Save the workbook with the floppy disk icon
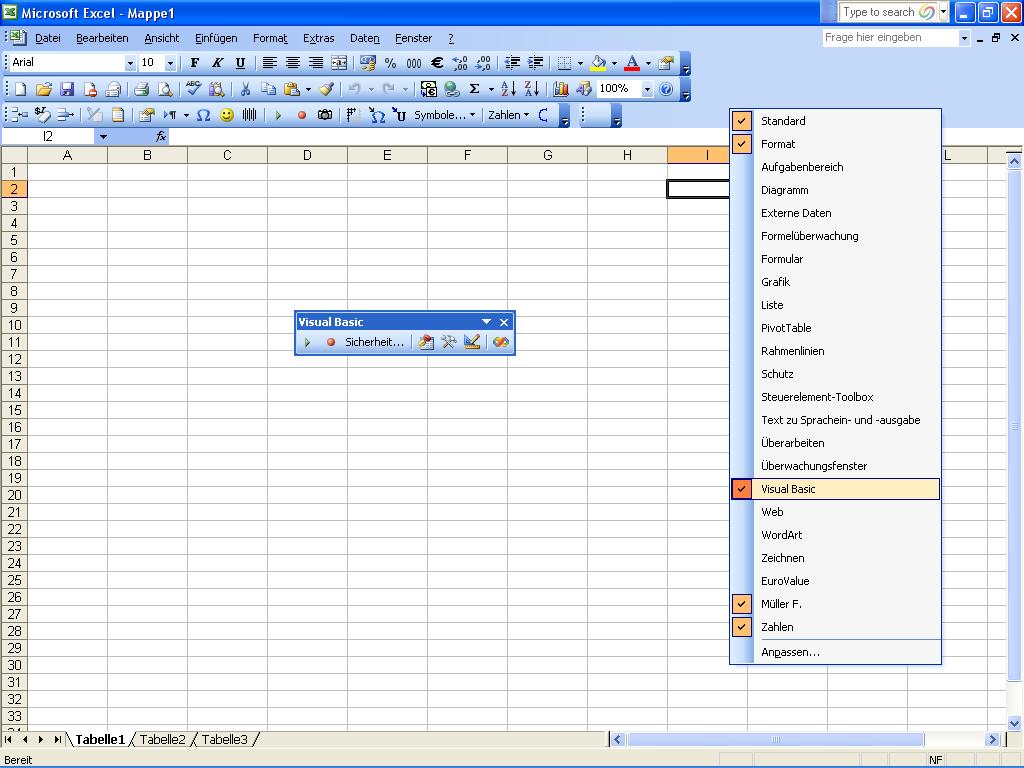Screen dimensions: 1024x768 click(x=67, y=89)
